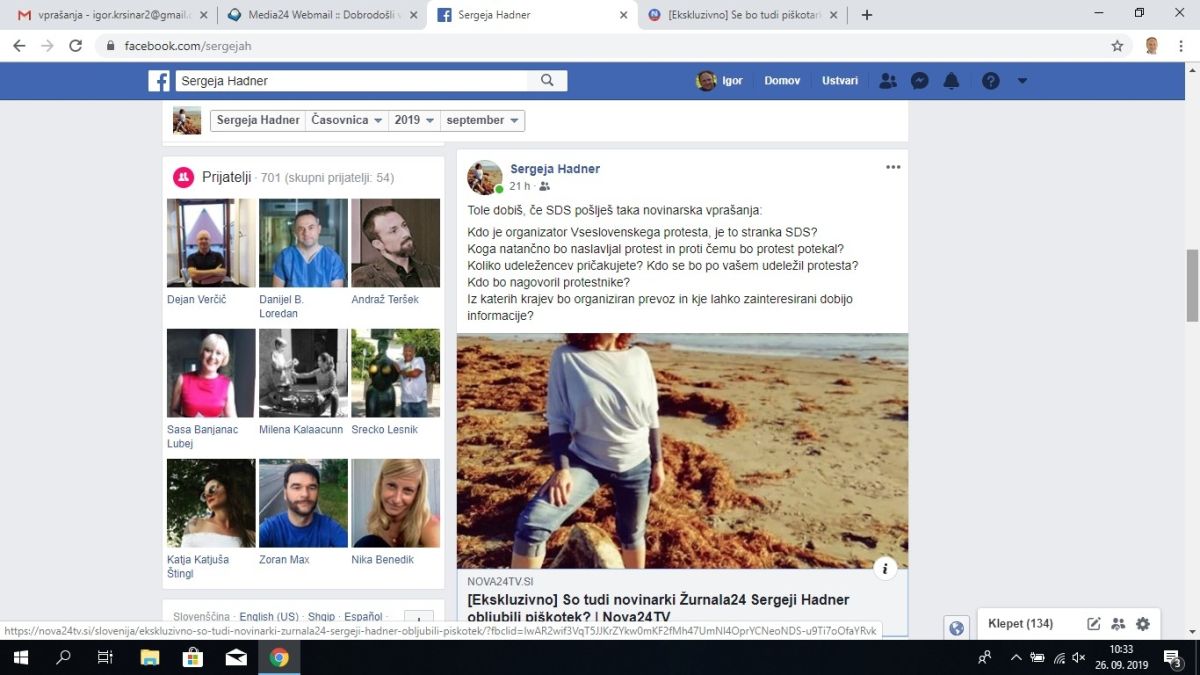The image size is (1200, 675).
Task: Open the Help question mark icon
Action: [990, 81]
